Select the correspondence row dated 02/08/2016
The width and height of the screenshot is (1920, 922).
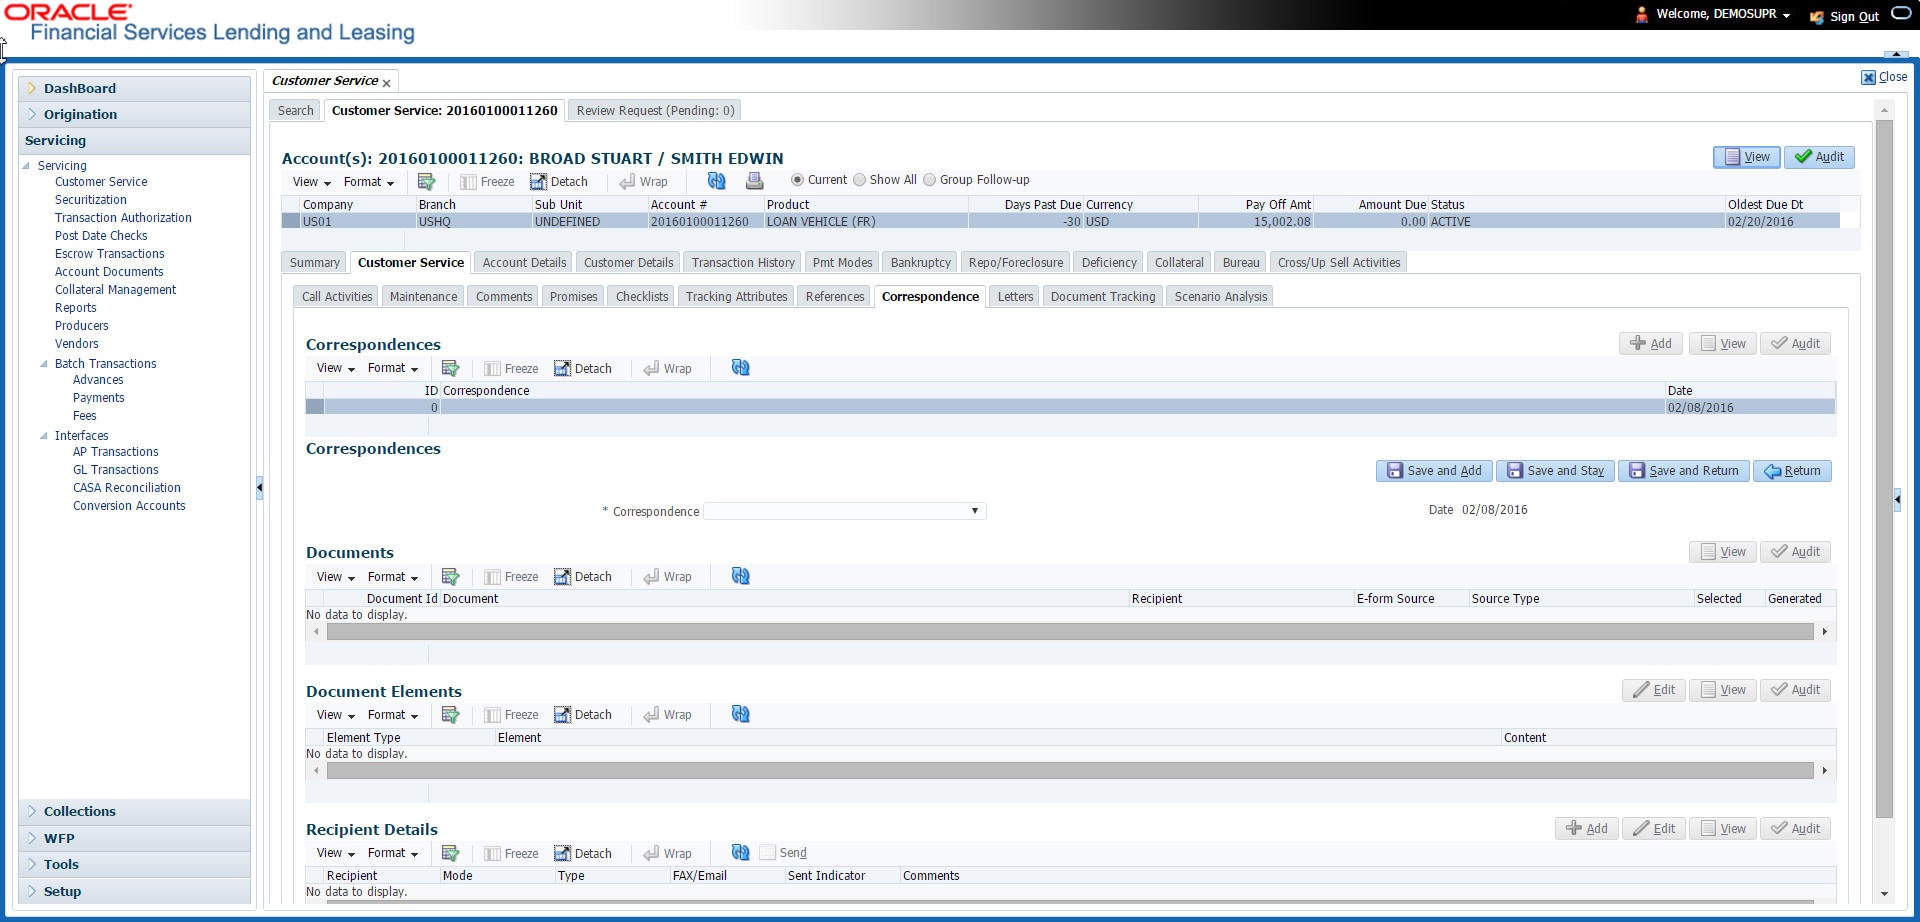pos(1070,407)
